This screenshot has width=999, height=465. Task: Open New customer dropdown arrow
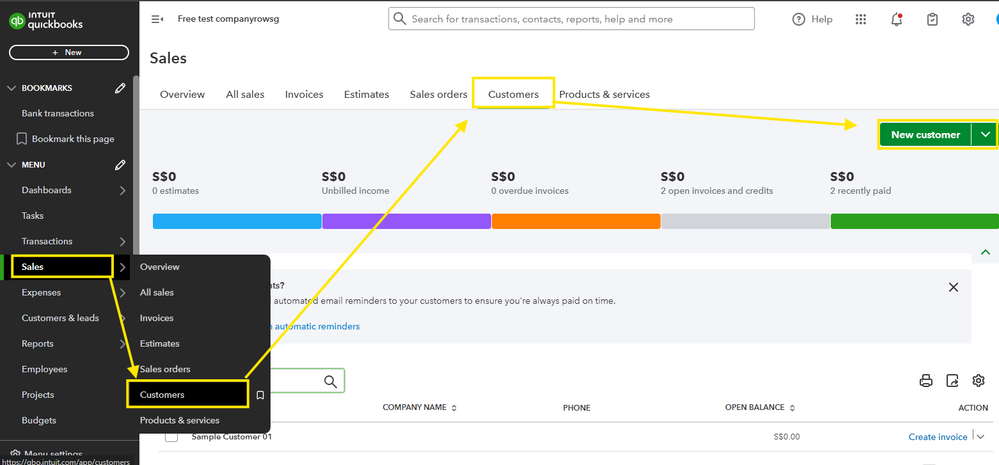click(x=986, y=134)
